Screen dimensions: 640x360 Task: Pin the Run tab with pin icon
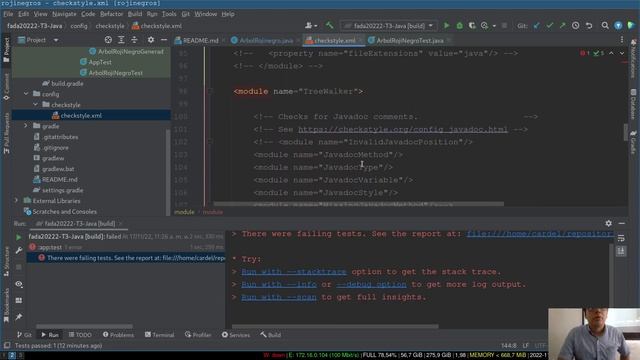19,317
